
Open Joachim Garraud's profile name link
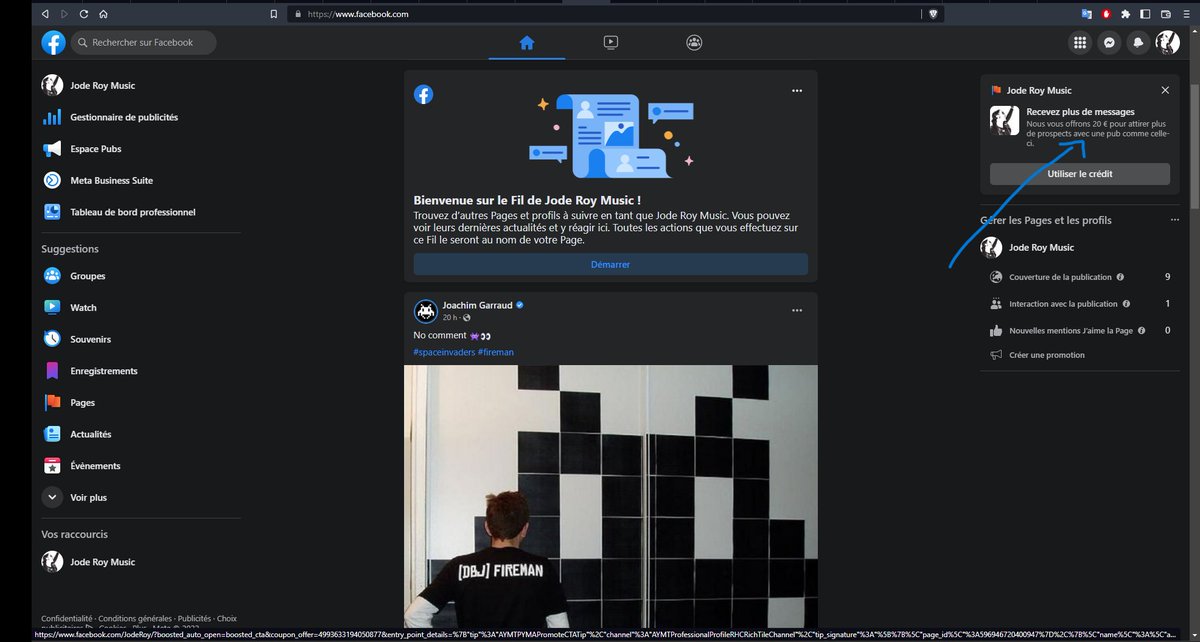click(477, 304)
